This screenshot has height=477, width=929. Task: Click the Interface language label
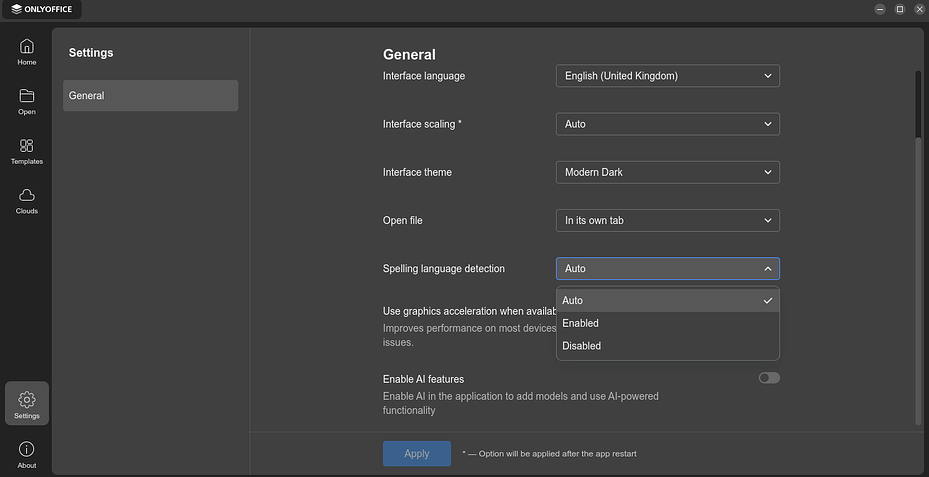tap(424, 76)
